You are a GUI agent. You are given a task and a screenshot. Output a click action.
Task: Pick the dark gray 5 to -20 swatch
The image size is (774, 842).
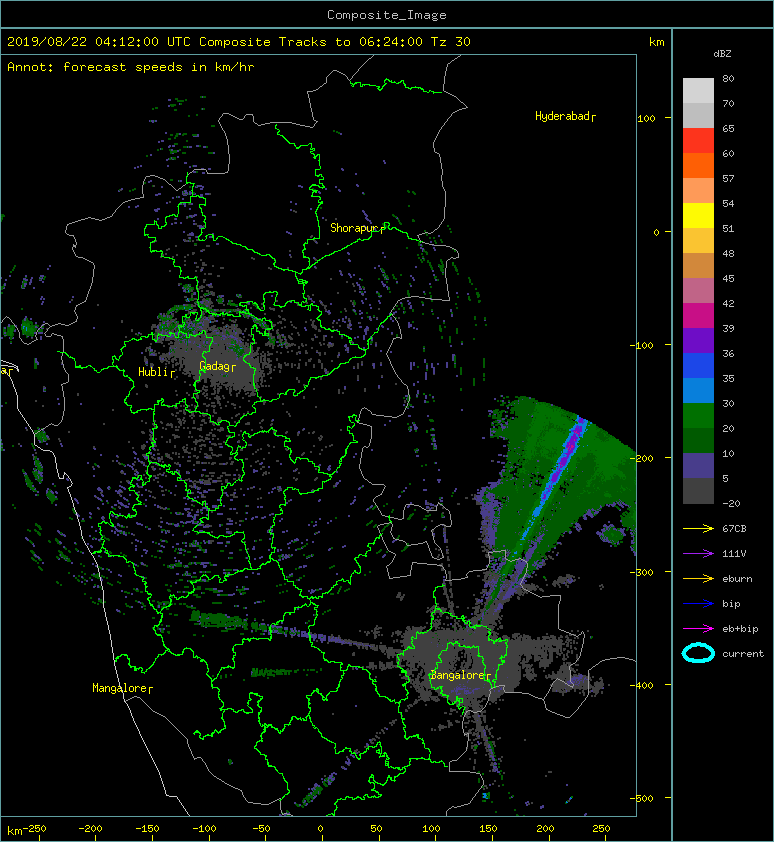coord(698,491)
